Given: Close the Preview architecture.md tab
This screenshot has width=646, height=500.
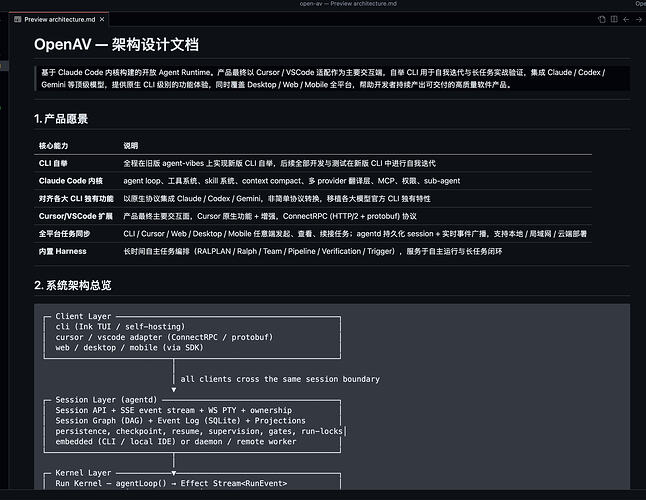Looking at the screenshot, I should click(x=102, y=19).
